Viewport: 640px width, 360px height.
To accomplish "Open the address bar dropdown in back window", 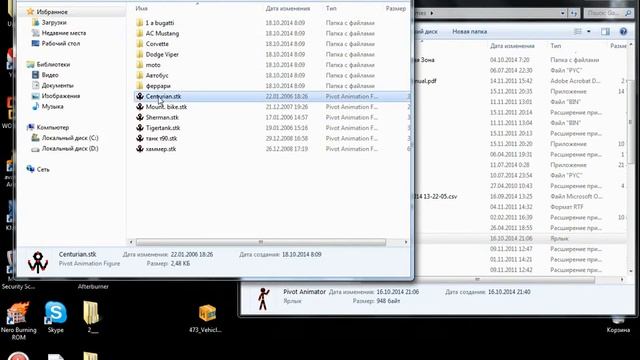I will (563, 13).
